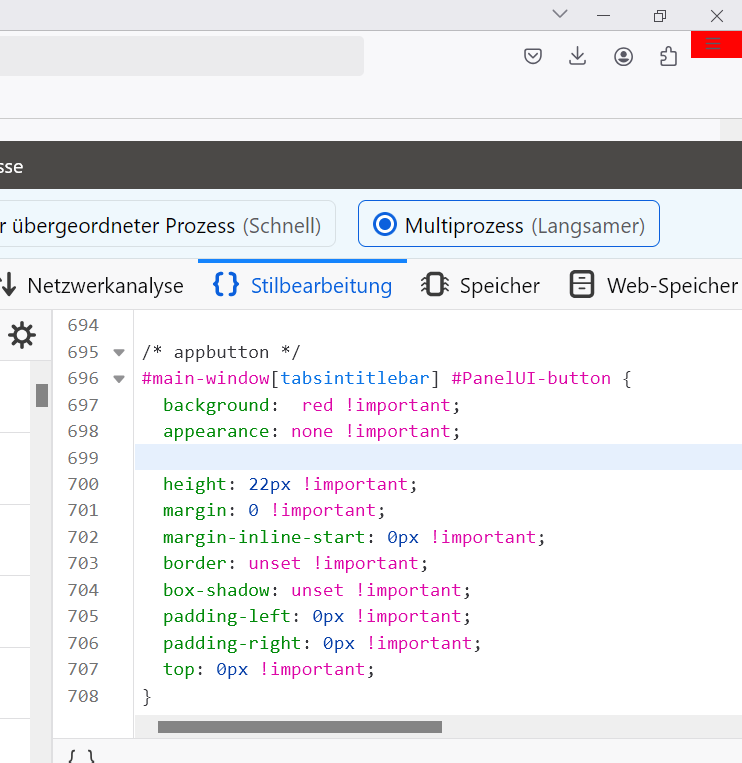Open the Web-Speicher tab
This screenshot has width=742, height=763.
[x=653, y=286]
